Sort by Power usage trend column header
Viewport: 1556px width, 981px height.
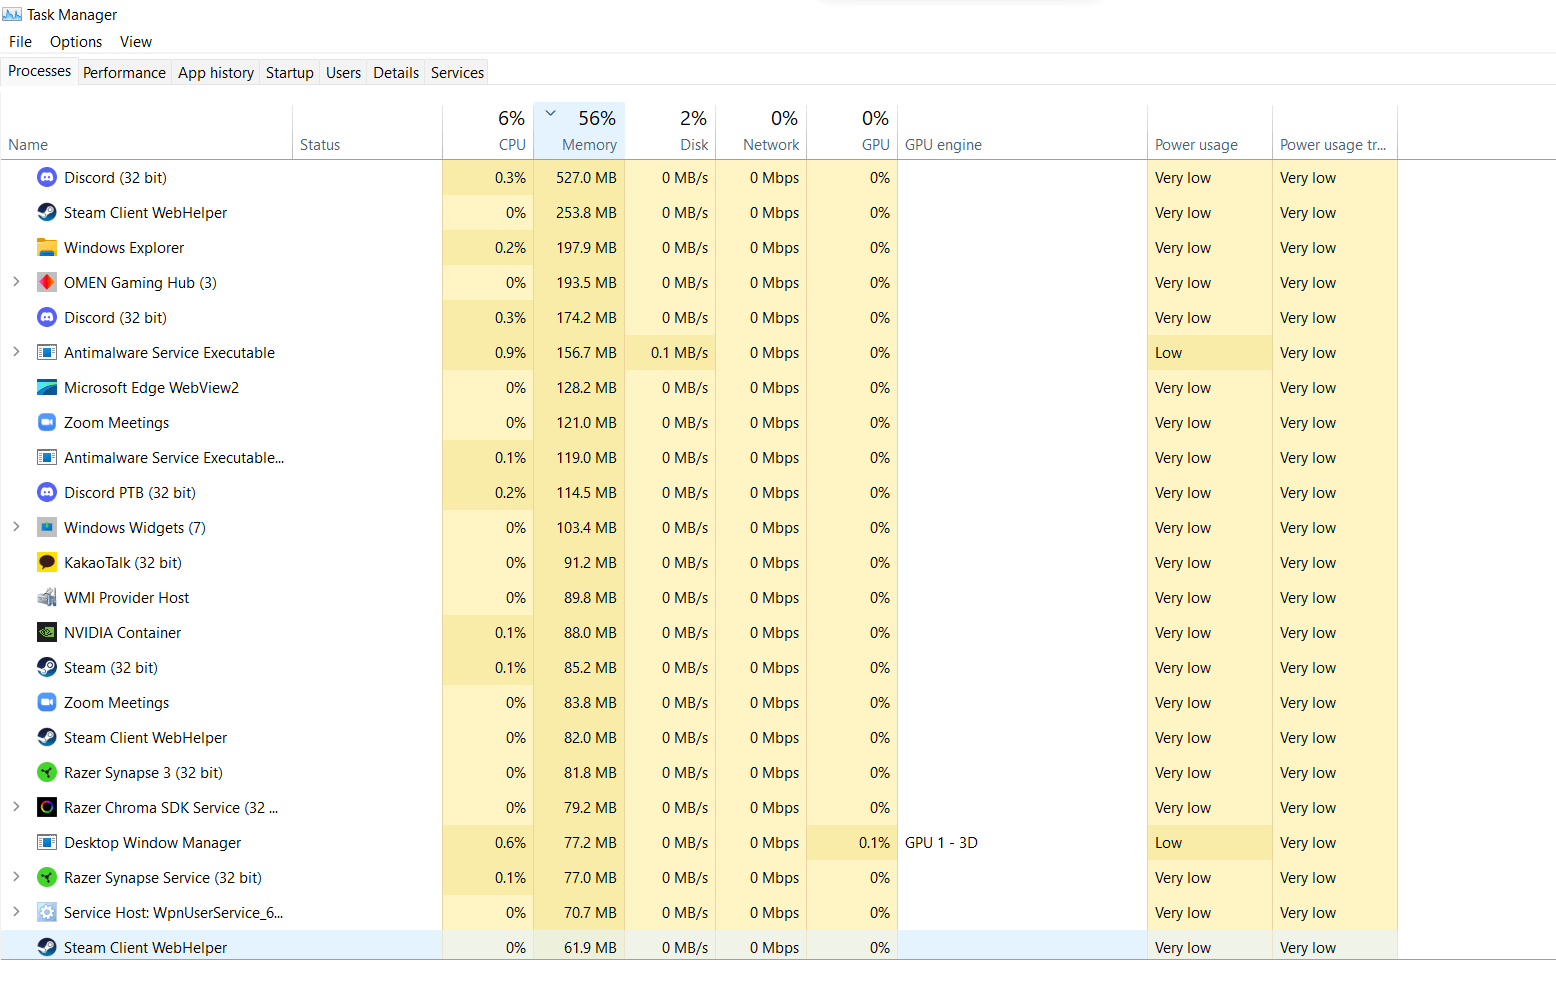[x=1335, y=132]
